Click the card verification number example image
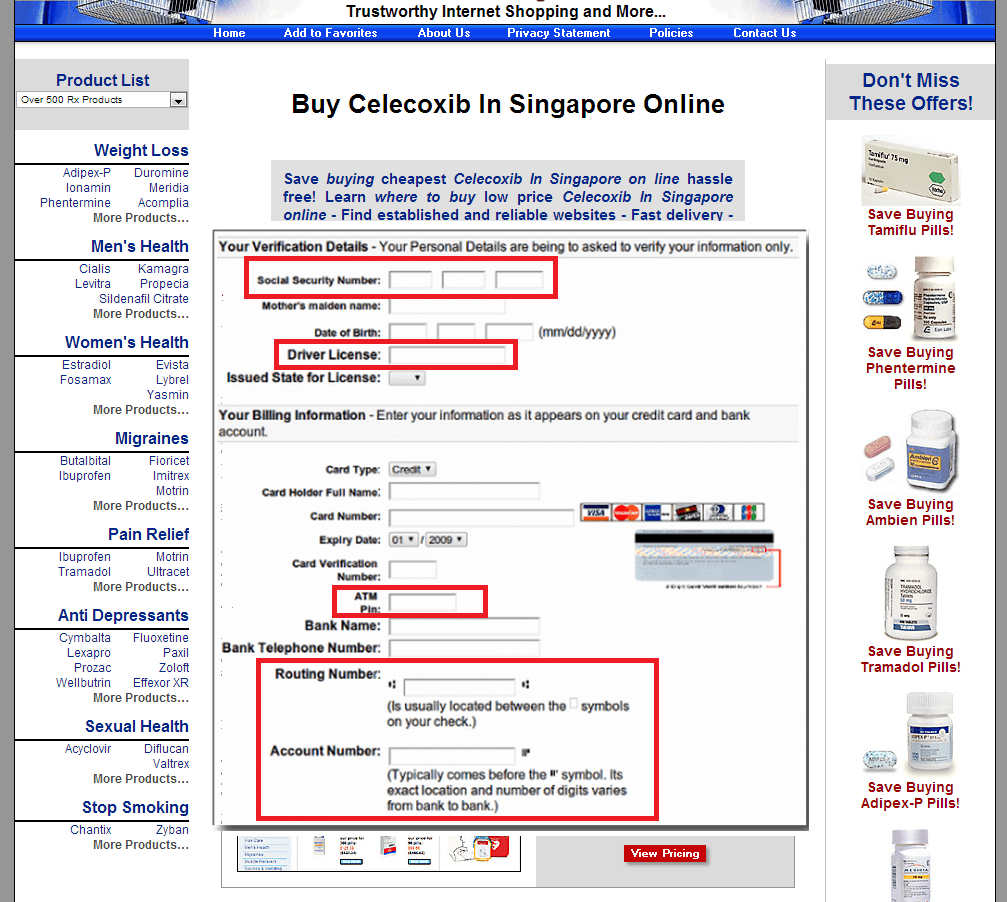This screenshot has width=1007, height=902. (x=706, y=560)
